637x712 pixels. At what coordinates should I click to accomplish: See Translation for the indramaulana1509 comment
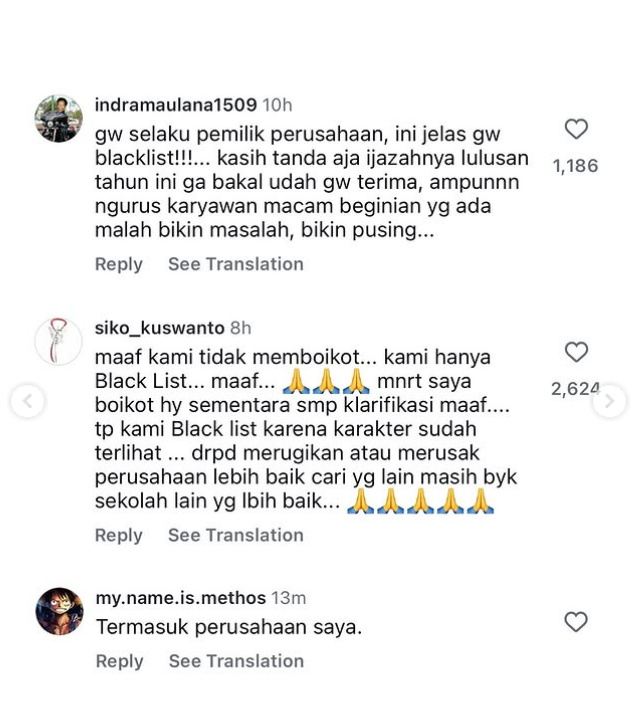click(236, 264)
